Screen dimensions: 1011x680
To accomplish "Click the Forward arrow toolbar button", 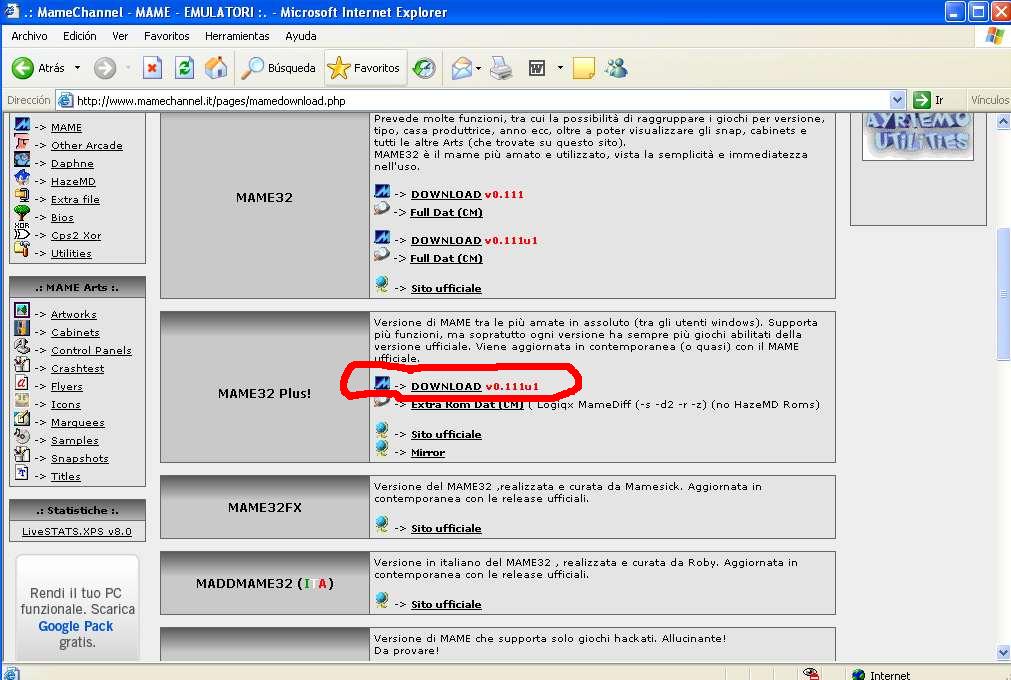I will point(104,68).
